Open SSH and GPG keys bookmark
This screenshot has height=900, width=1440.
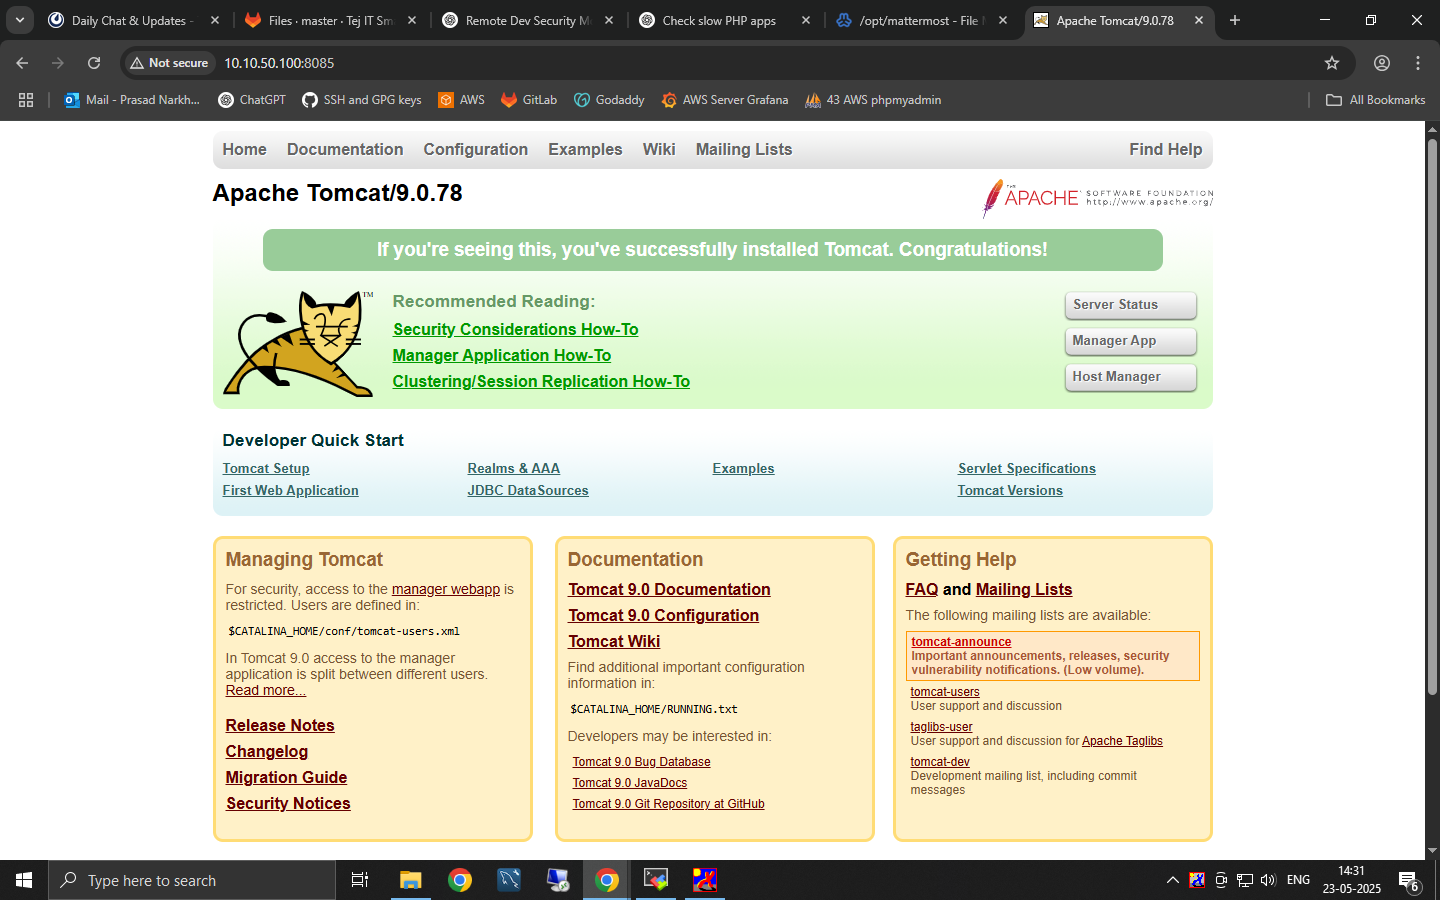pos(362,100)
